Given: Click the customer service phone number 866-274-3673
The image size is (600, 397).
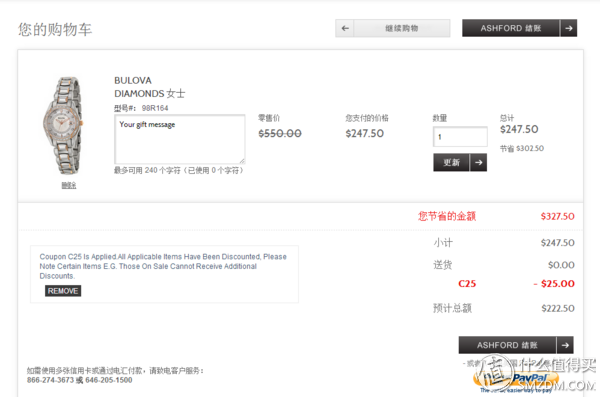Looking at the screenshot, I should (50, 380).
